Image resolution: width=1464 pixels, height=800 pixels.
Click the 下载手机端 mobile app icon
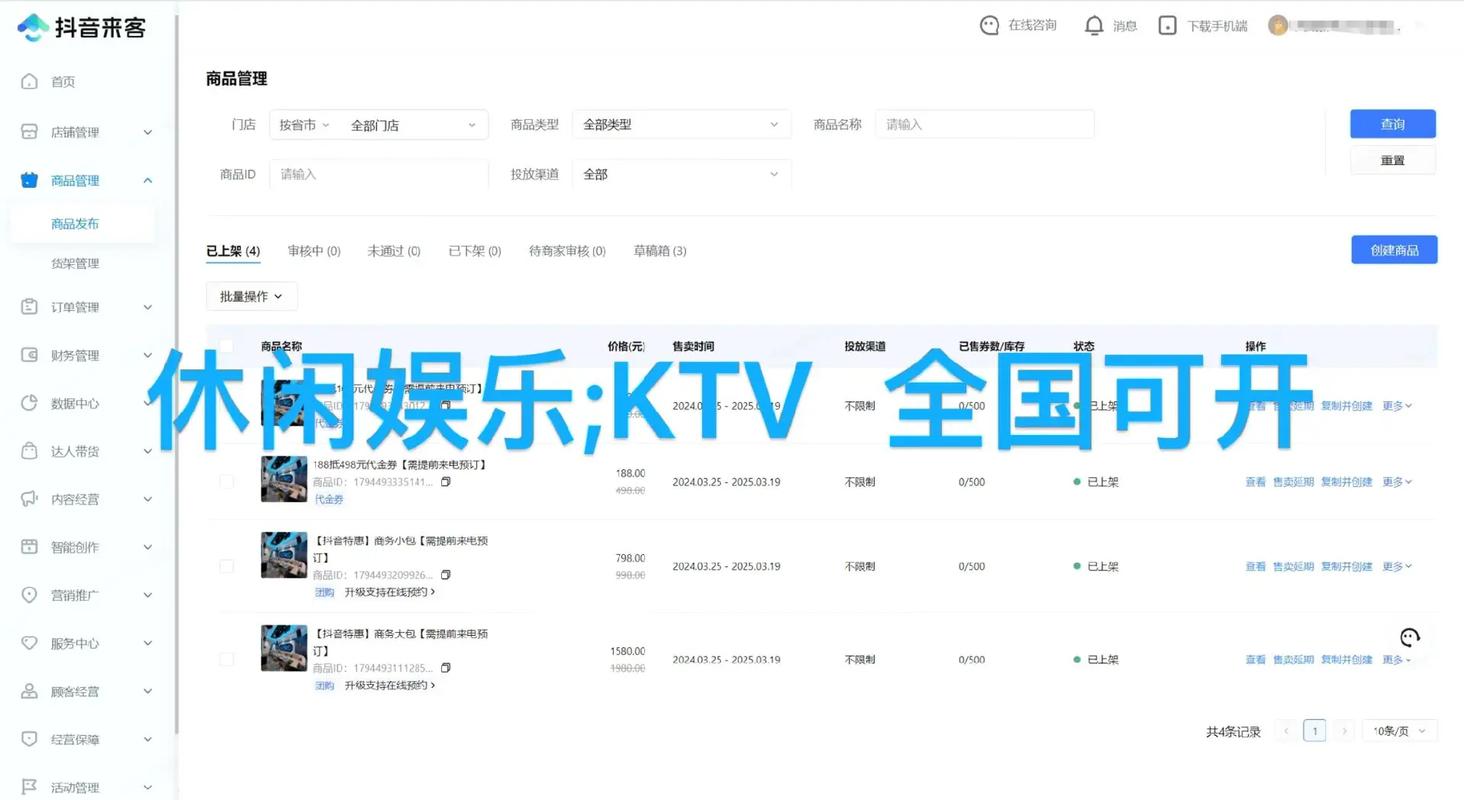(1167, 25)
